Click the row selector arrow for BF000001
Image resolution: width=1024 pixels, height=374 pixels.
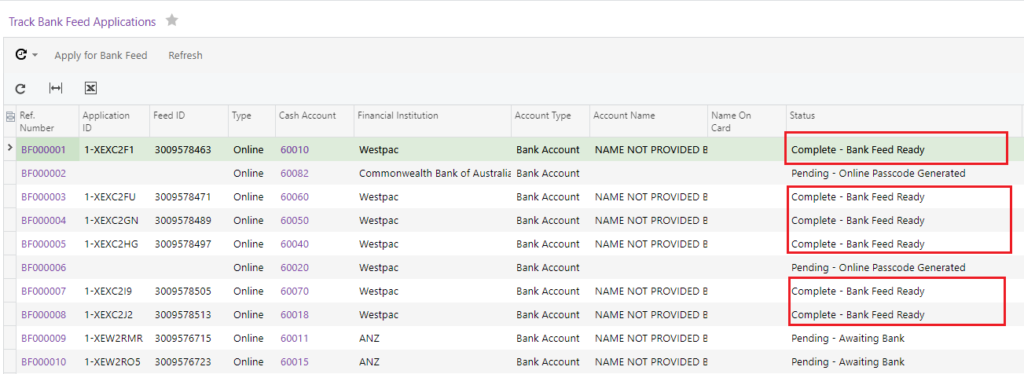coord(9,149)
